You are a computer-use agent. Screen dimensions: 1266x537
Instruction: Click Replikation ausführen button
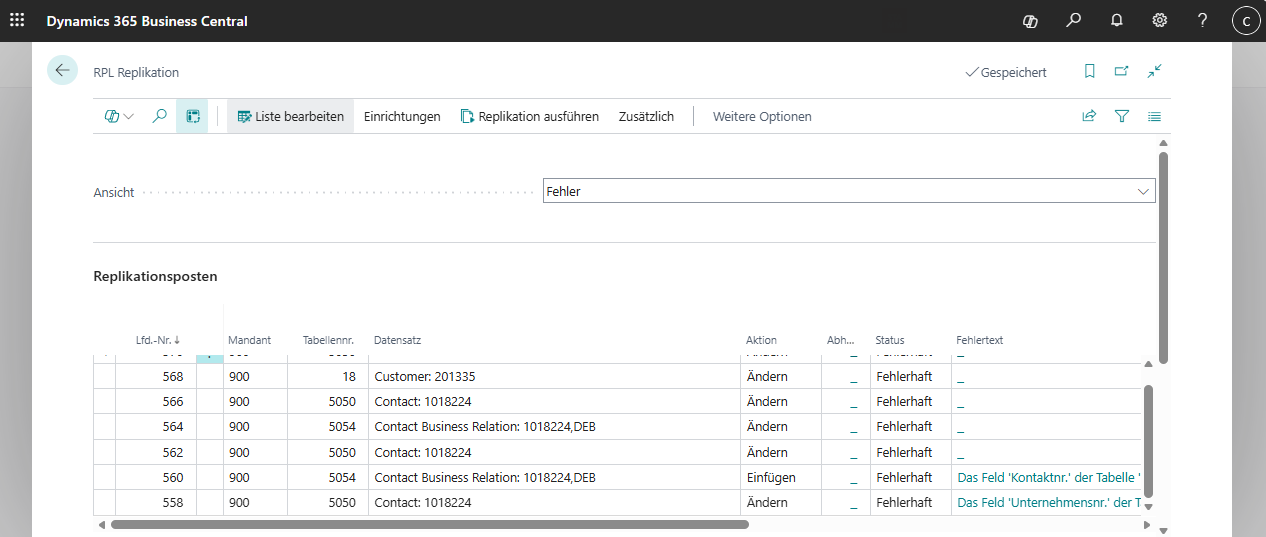[x=529, y=116]
